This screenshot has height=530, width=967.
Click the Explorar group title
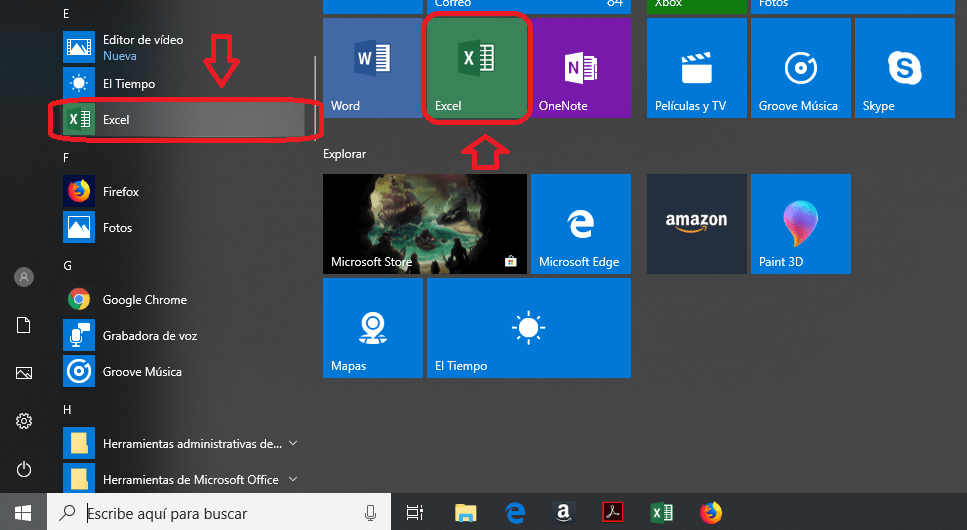click(344, 154)
